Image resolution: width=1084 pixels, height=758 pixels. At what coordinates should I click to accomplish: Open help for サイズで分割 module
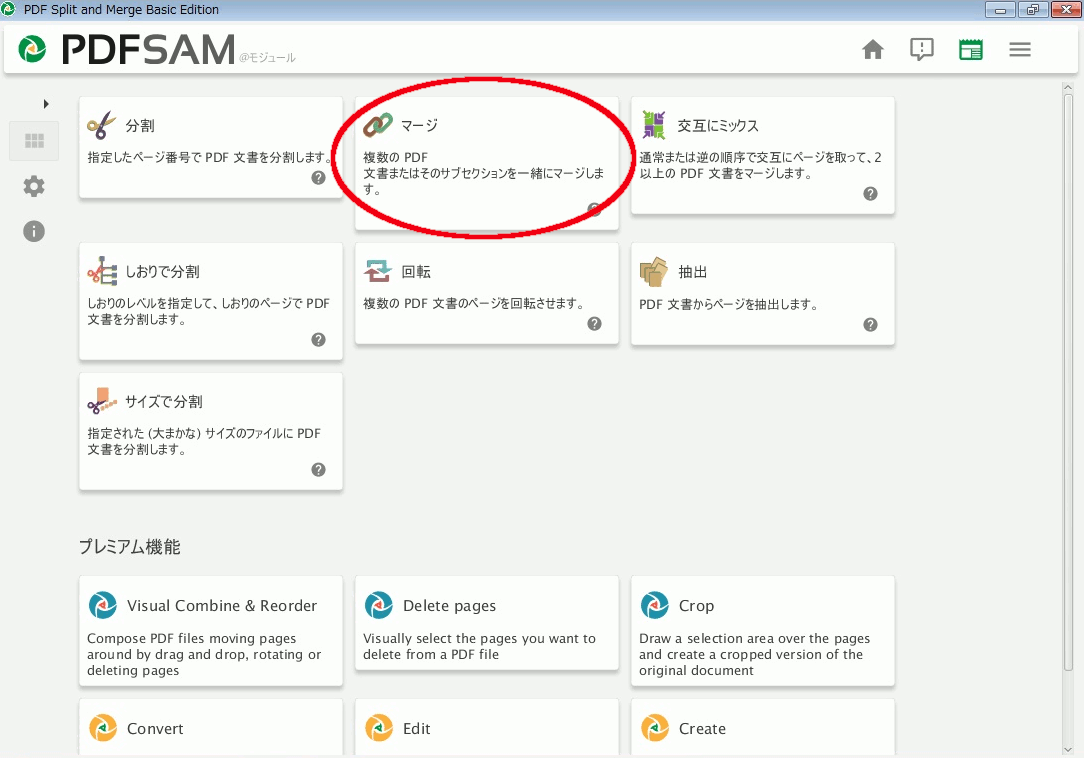[318, 470]
